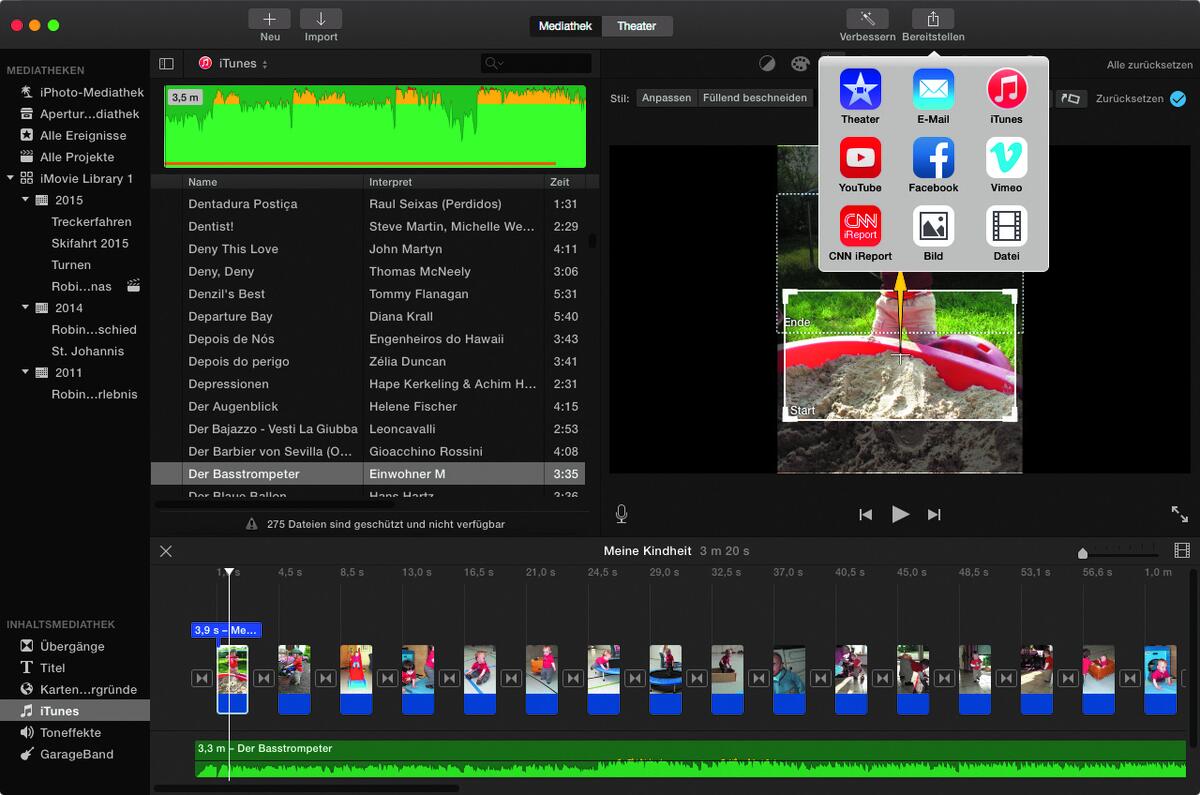The height and width of the screenshot is (795, 1200).
Task: Collapse the iMovie Library 1 tree
Action: coord(10,178)
